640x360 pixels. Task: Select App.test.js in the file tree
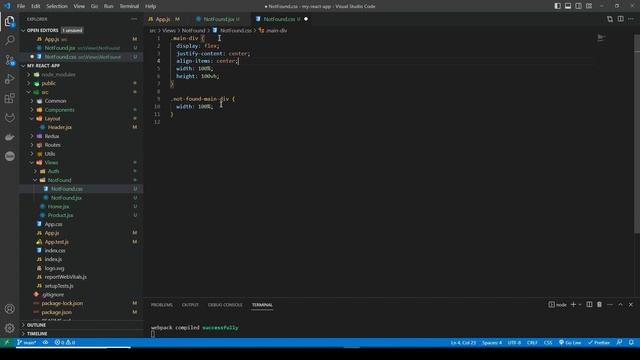click(x=56, y=242)
